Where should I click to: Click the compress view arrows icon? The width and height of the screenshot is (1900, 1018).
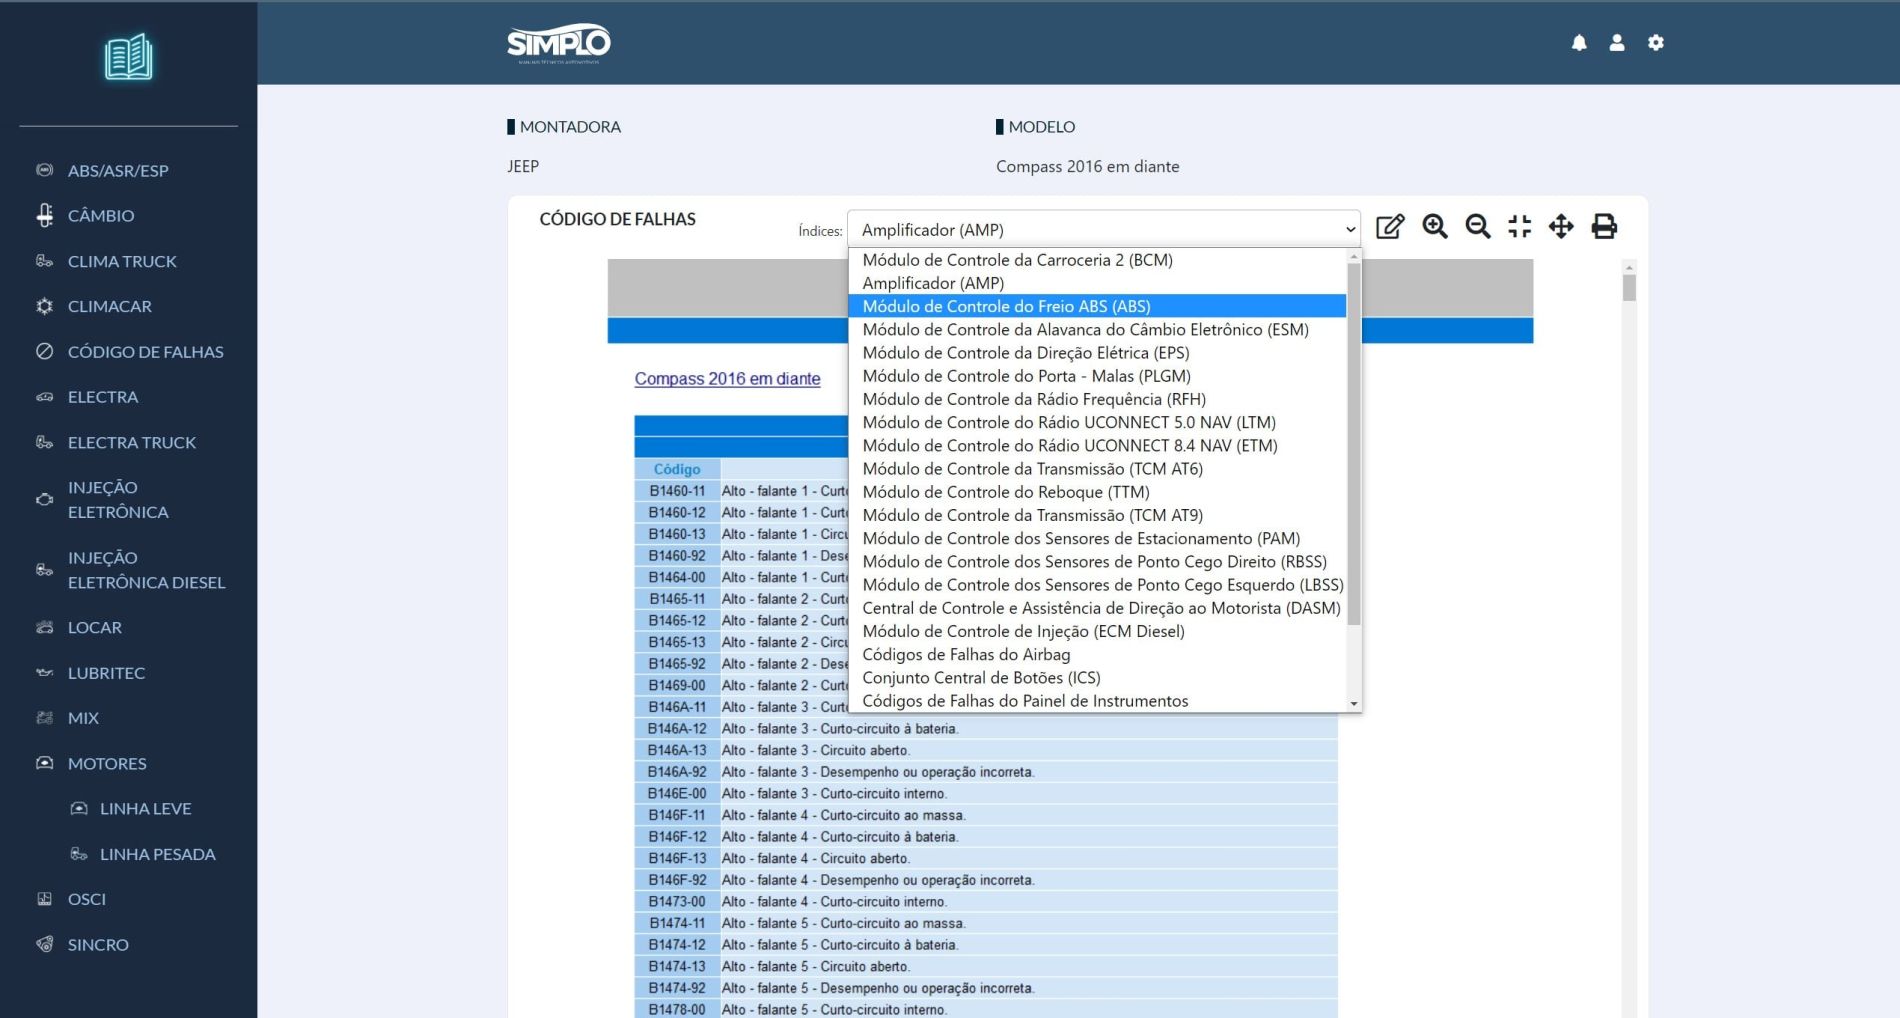tap(1520, 227)
